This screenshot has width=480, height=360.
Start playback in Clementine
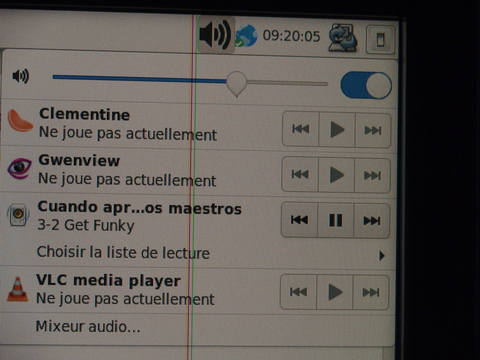(337, 130)
